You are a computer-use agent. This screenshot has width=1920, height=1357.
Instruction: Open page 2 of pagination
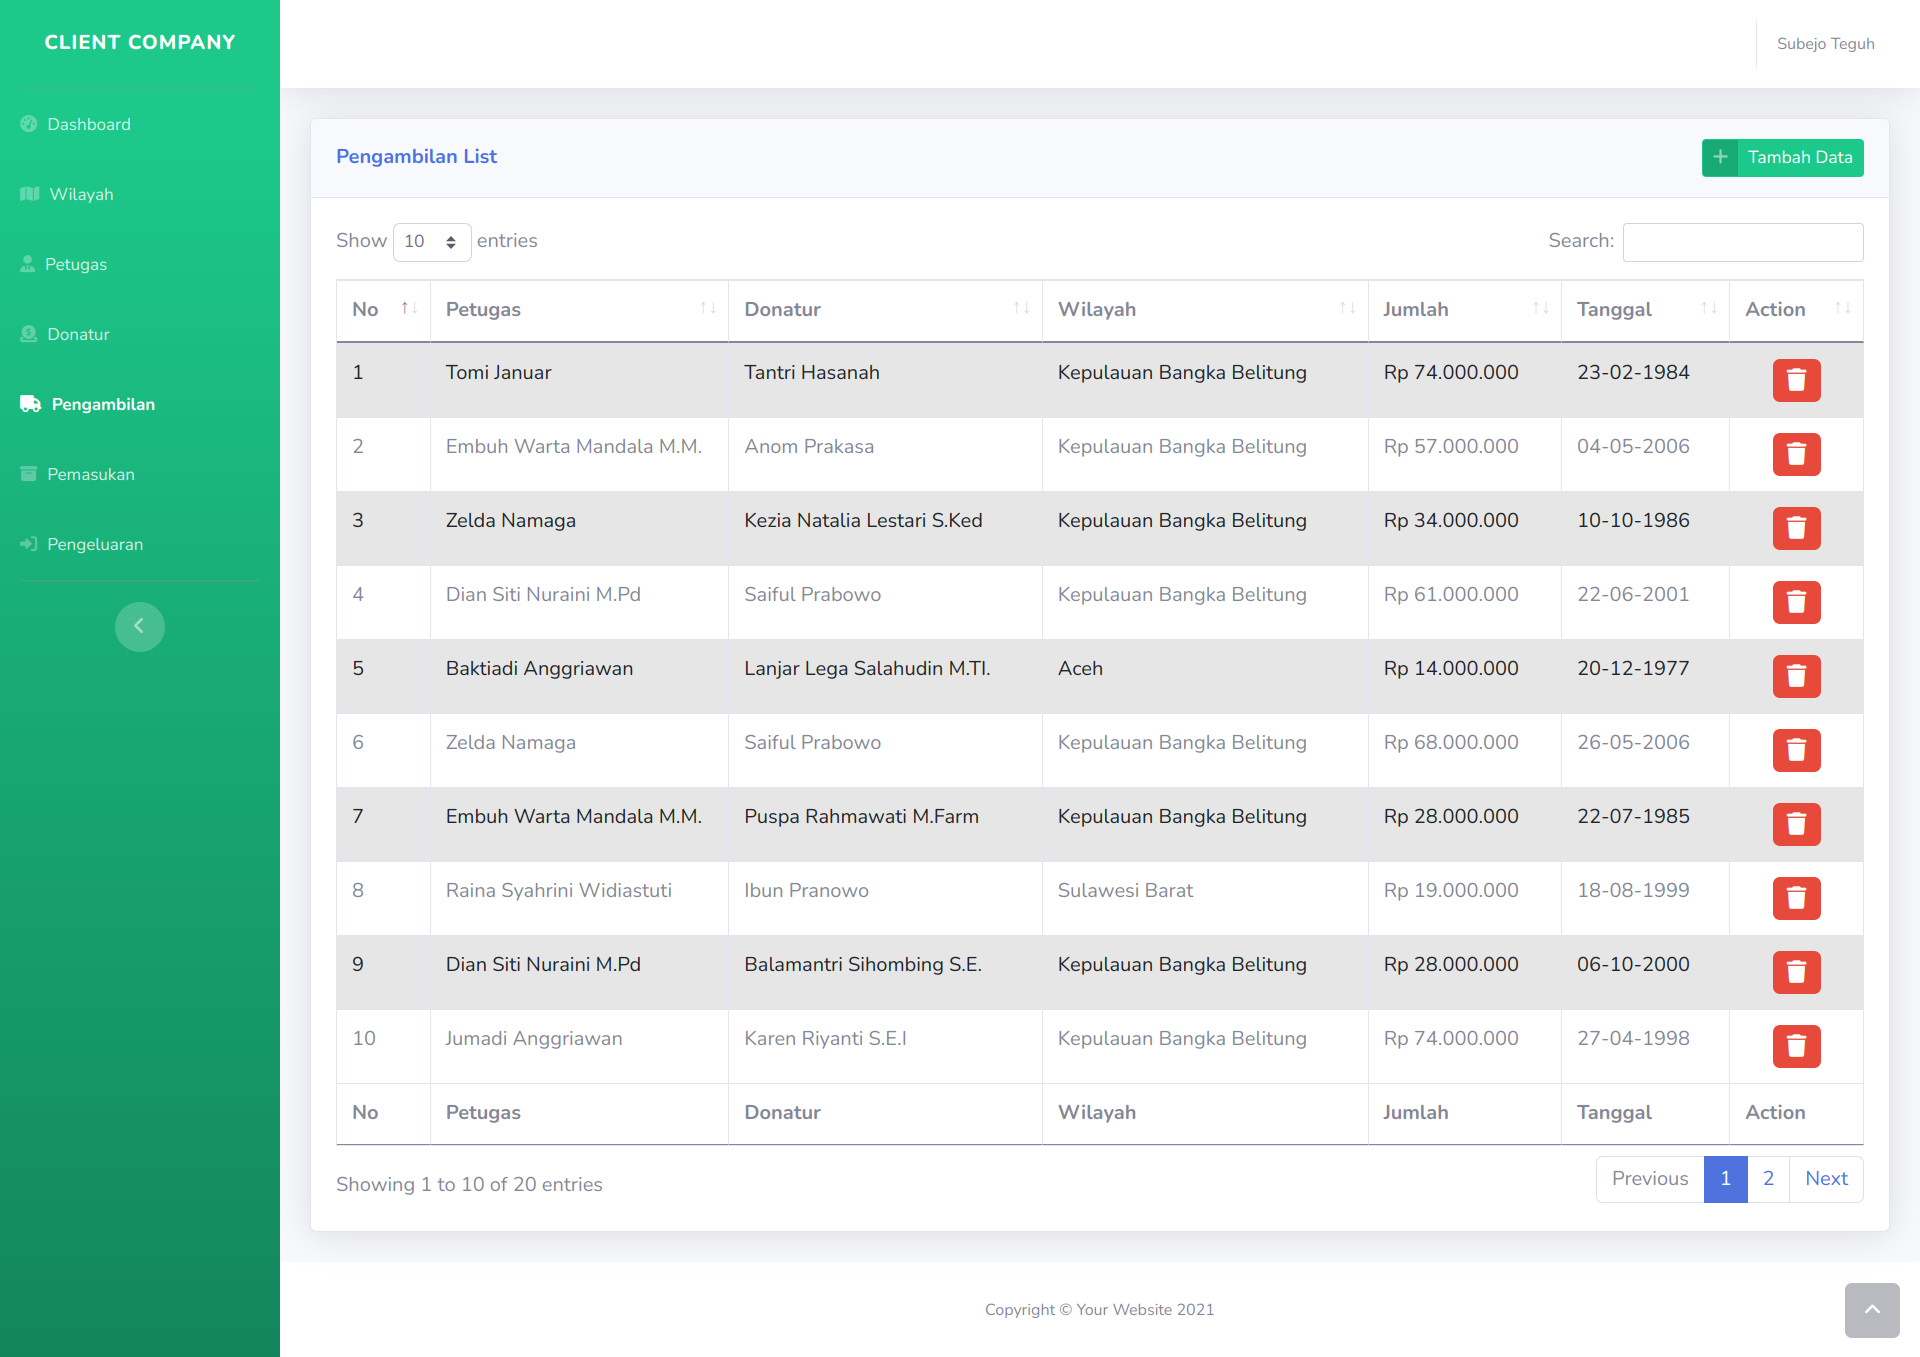pos(1768,1179)
